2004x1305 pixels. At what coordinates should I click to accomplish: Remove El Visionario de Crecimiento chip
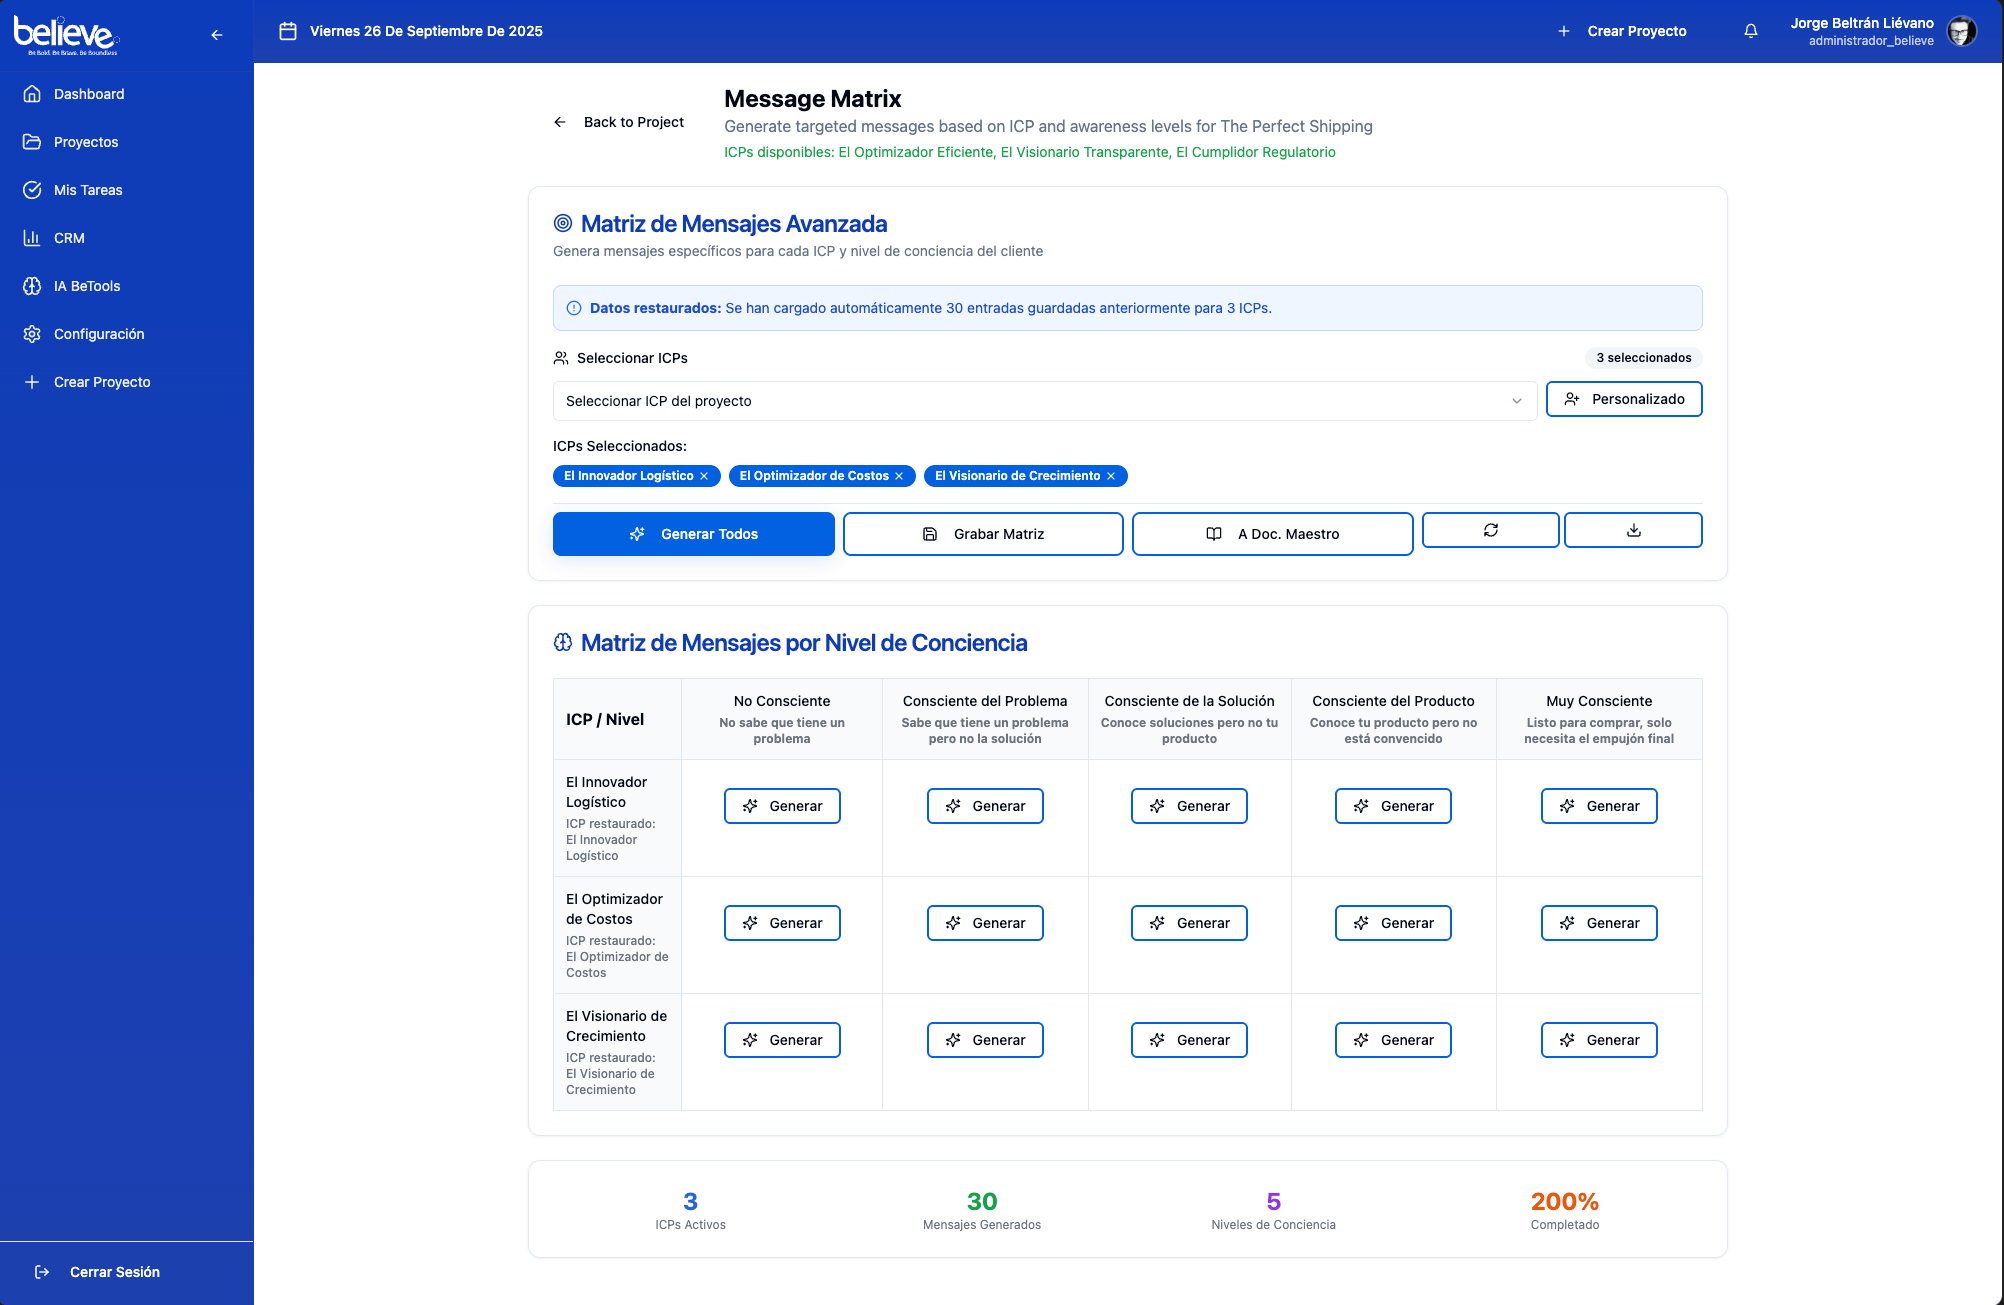(x=1111, y=476)
